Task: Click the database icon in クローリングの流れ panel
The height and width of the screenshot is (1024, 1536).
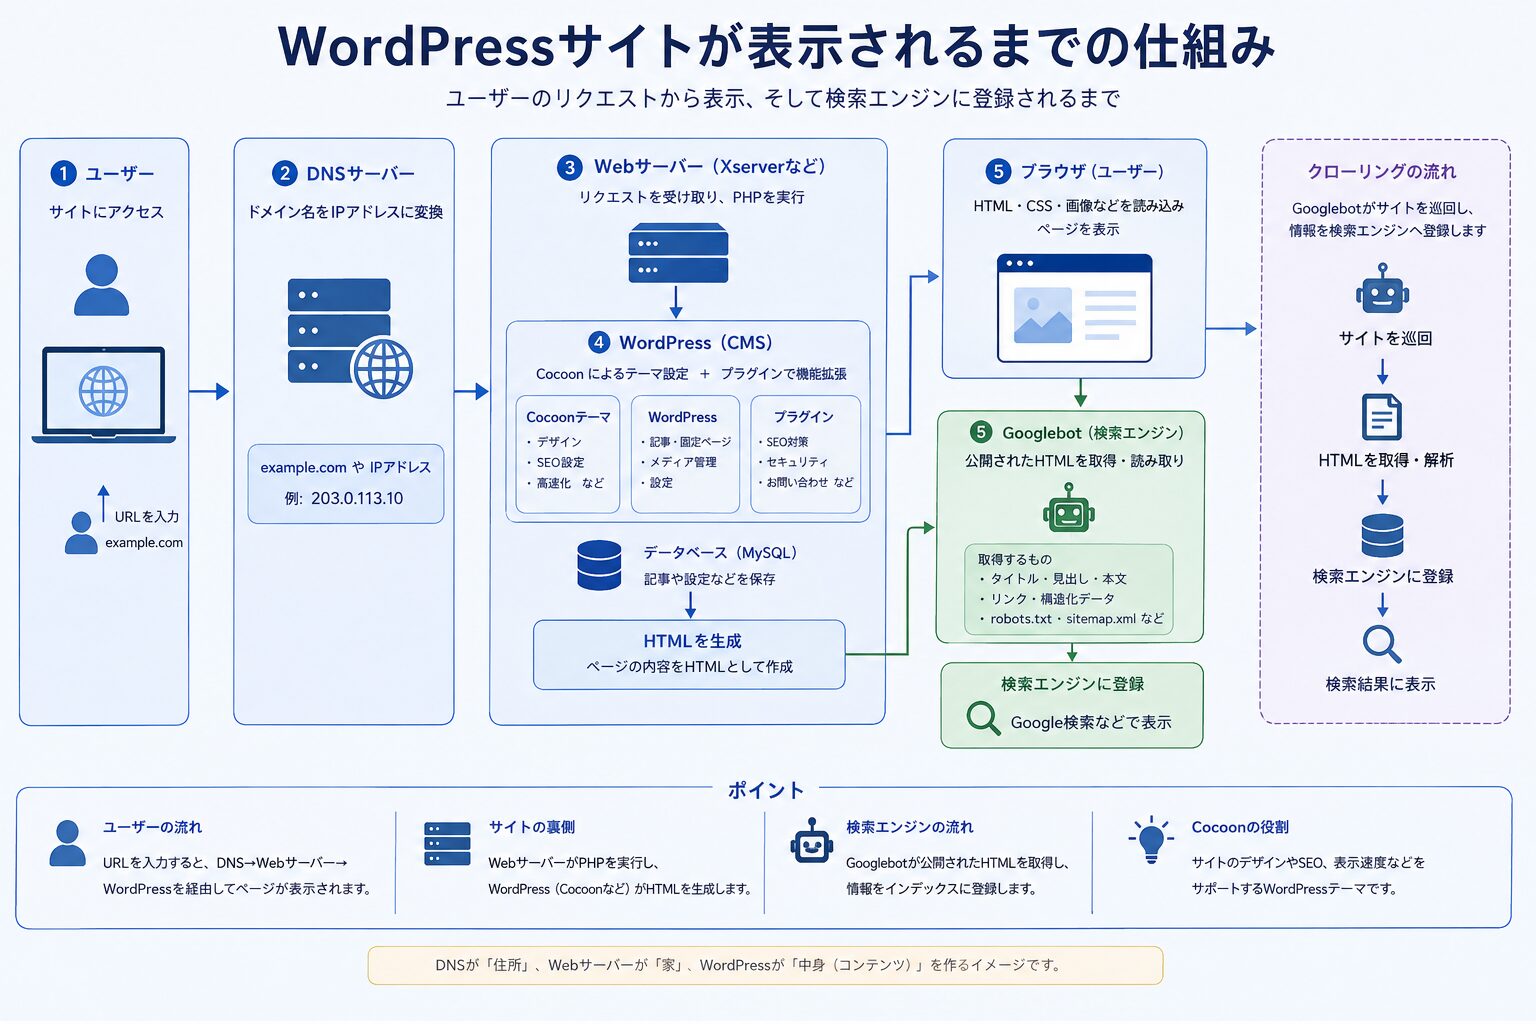Action: point(1382,535)
